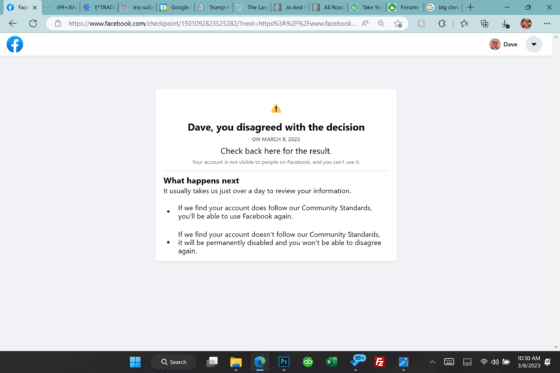The width and height of the screenshot is (560, 373).
Task: Click the Dave profile picture
Action: click(495, 44)
